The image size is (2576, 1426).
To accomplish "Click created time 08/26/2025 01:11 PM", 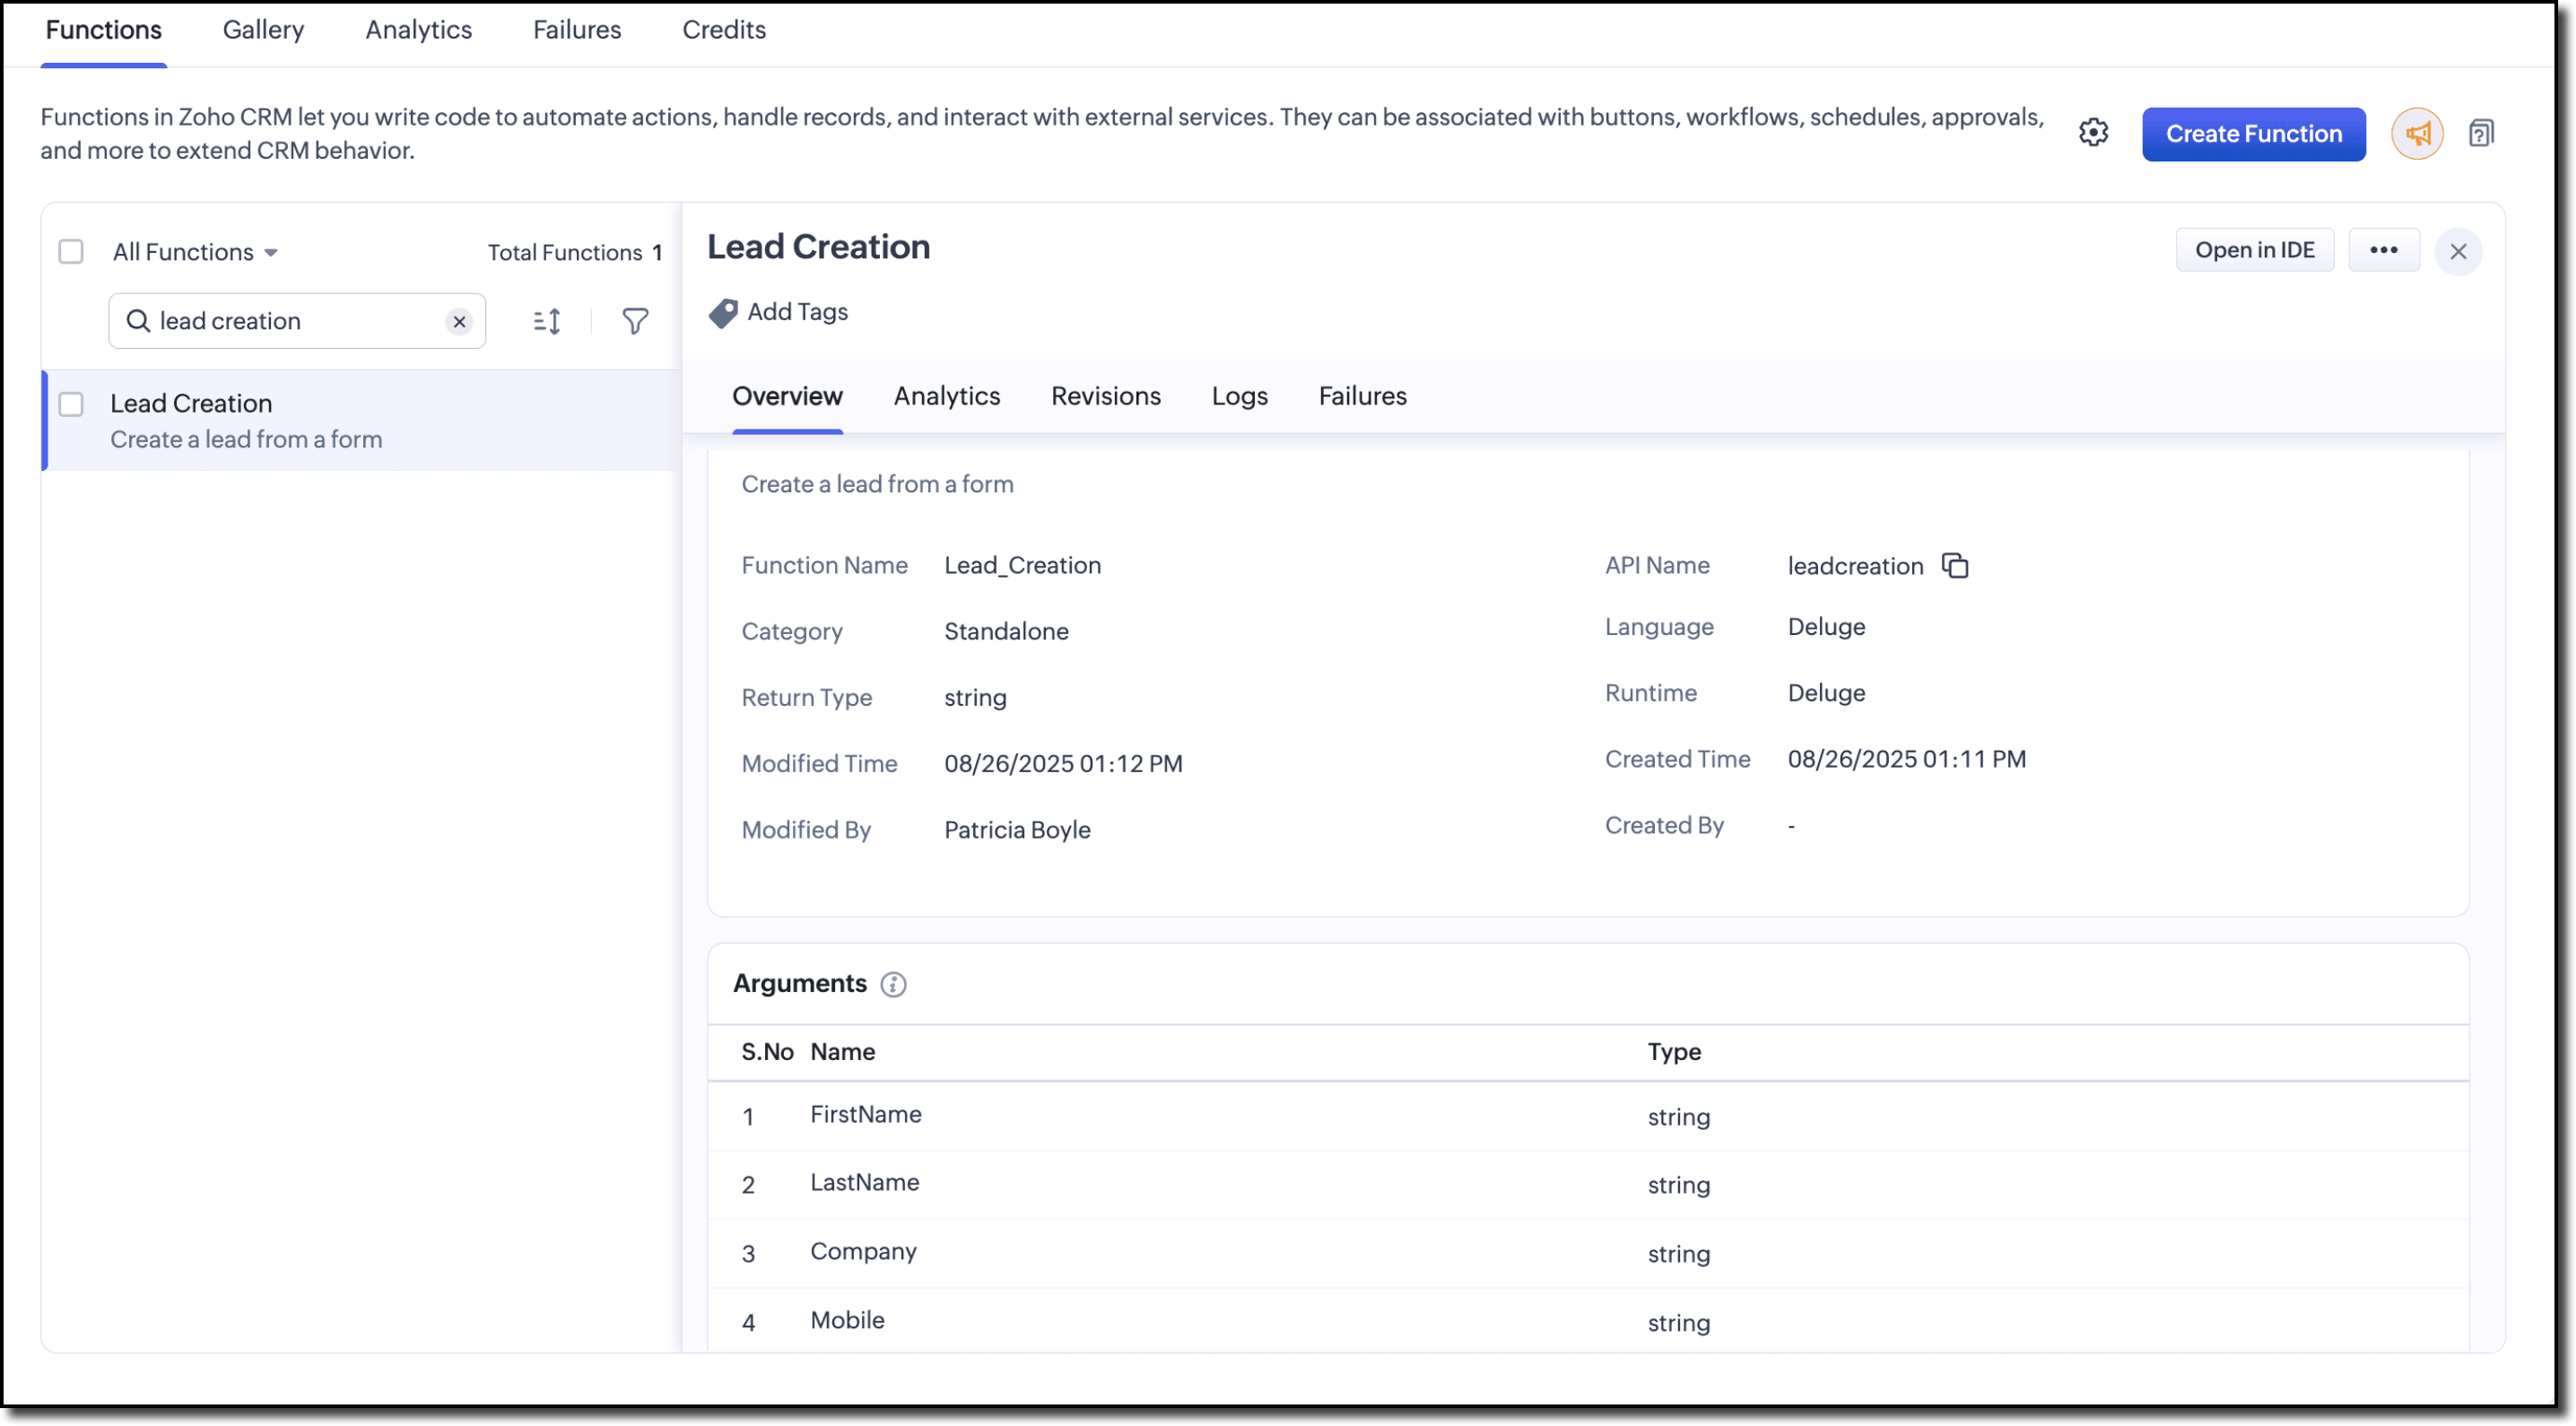I will (x=1906, y=760).
